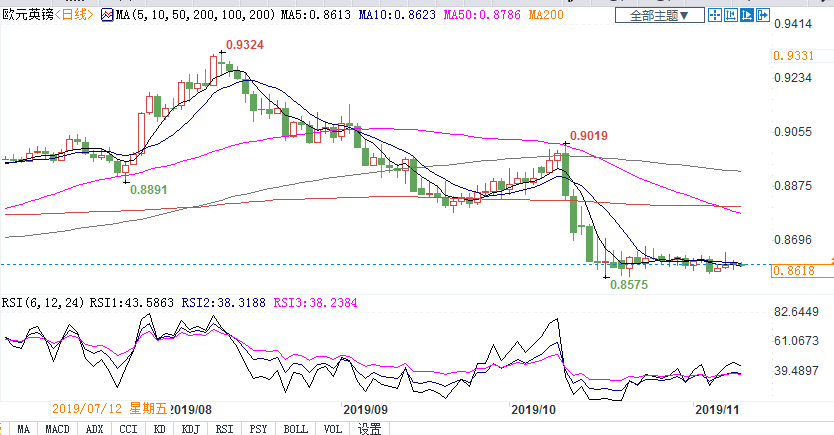Switch to the KDJ indicator tab

[190, 428]
